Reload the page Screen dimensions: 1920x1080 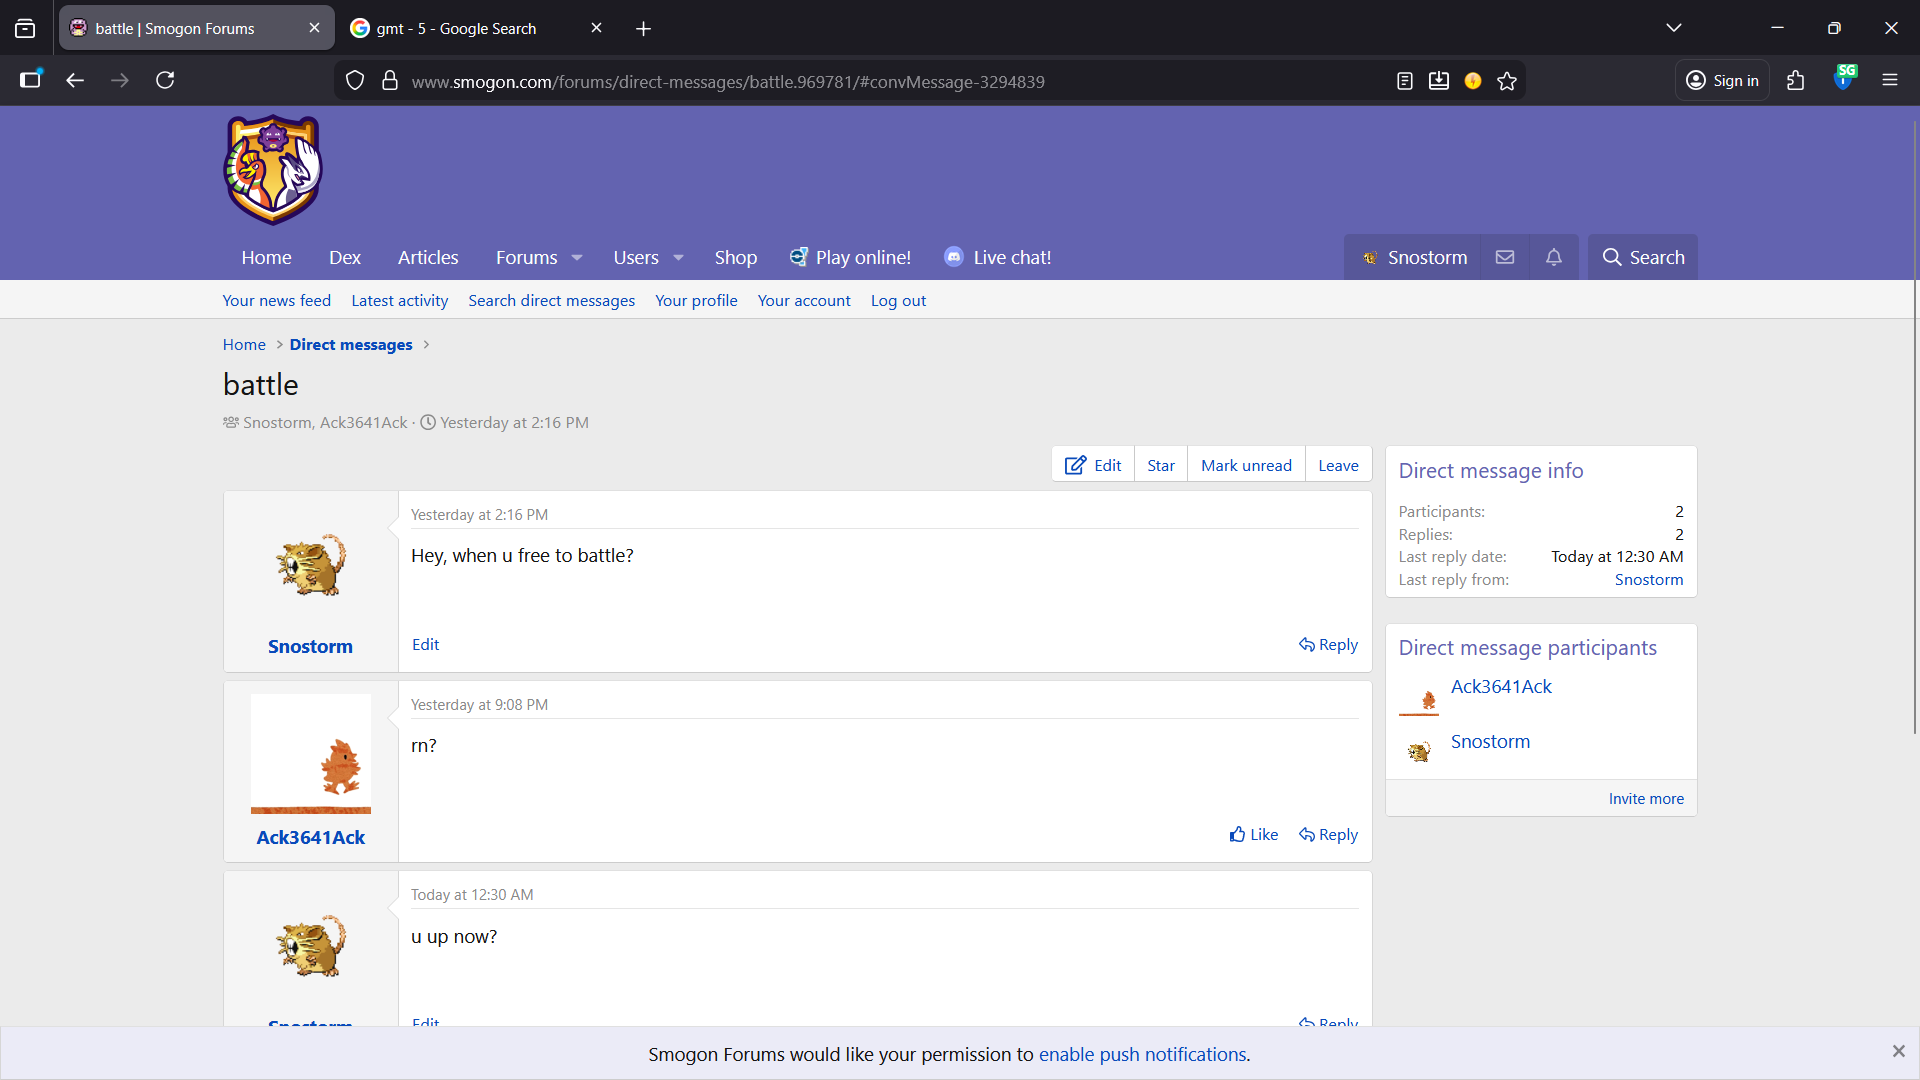tap(165, 80)
